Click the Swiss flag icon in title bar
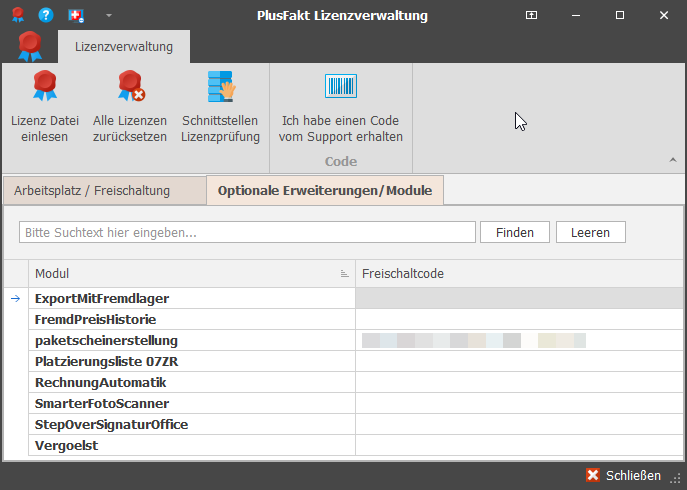 pos(76,15)
